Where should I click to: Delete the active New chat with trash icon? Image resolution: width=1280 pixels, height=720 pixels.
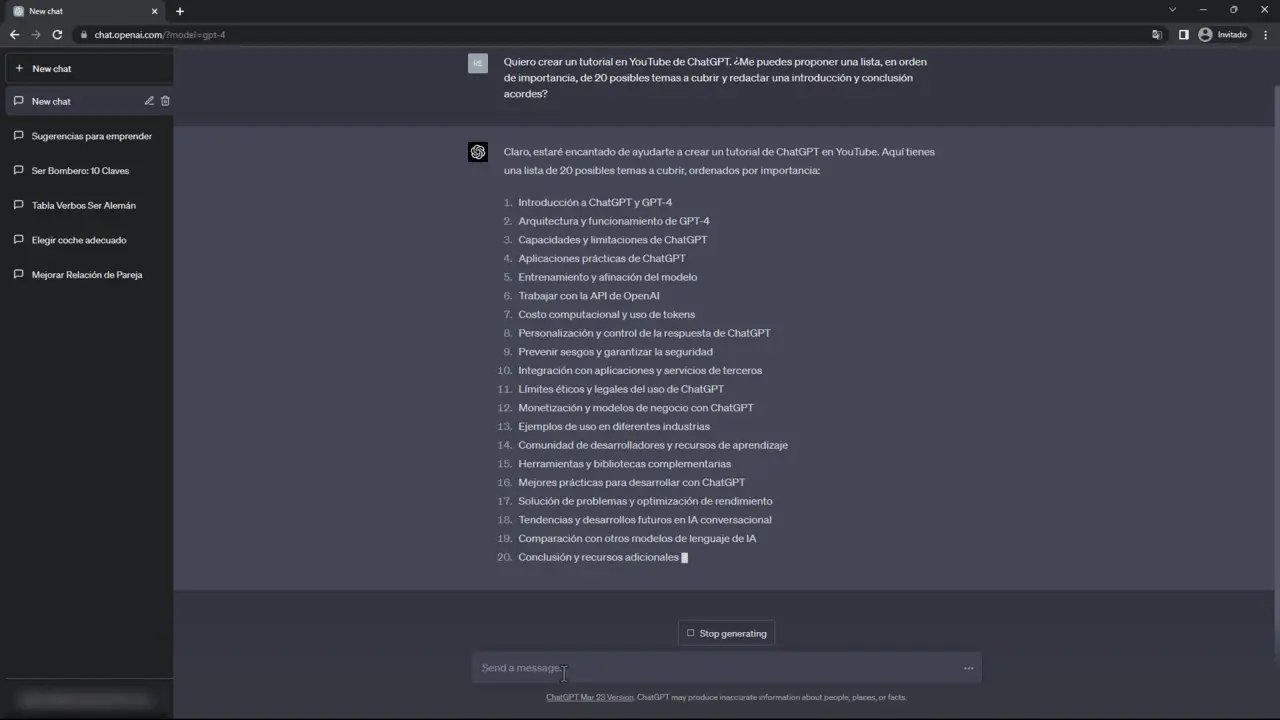point(166,101)
